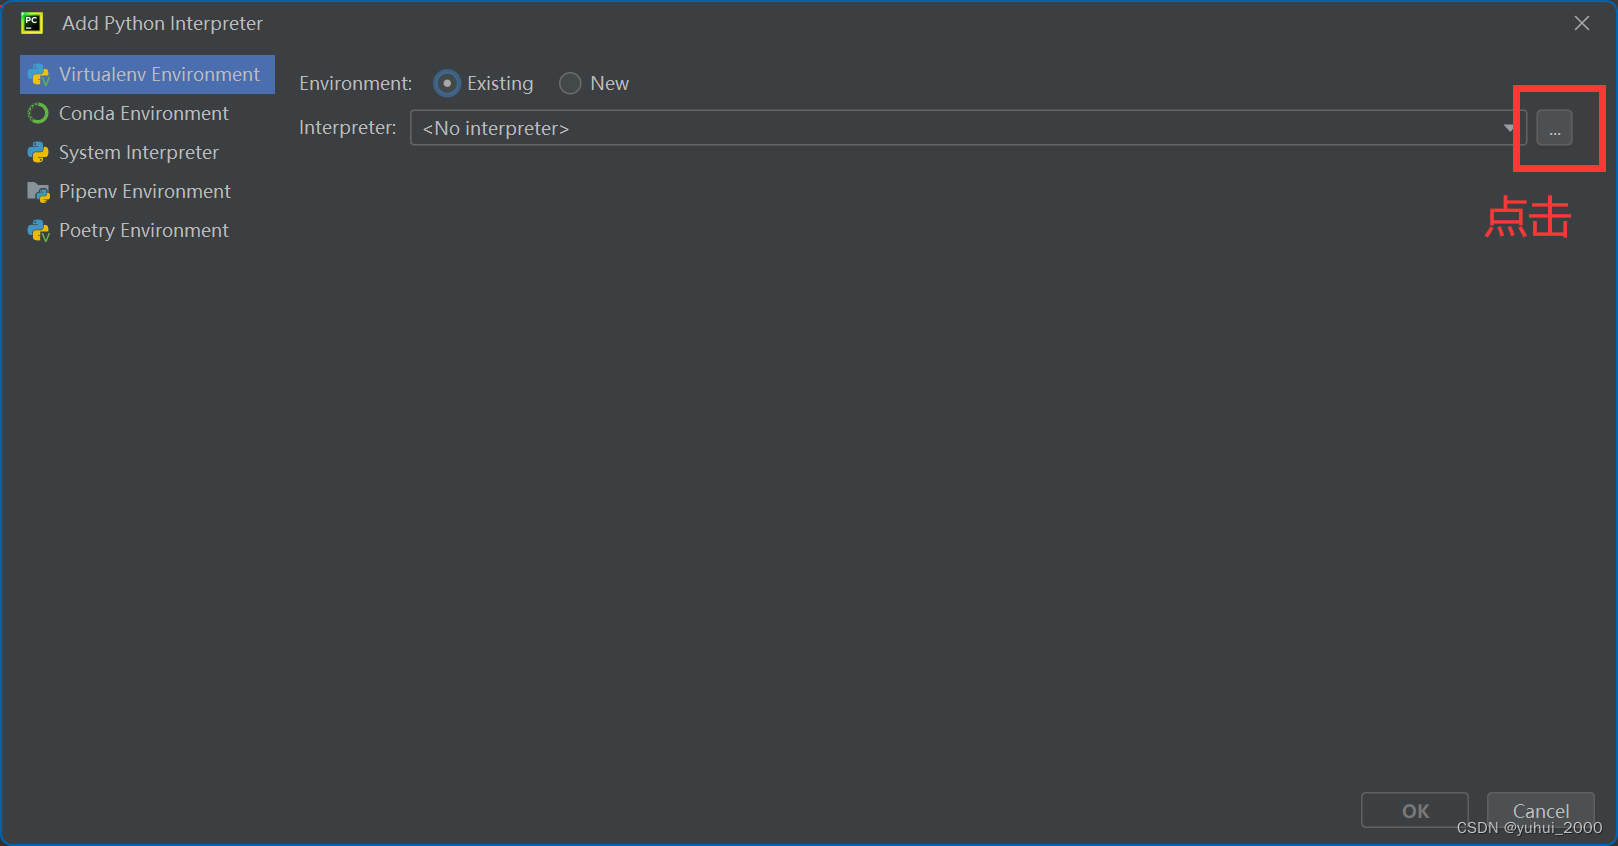Click the 'Environment:' label
The width and height of the screenshot is (1618, 846).
click(356, 83)
